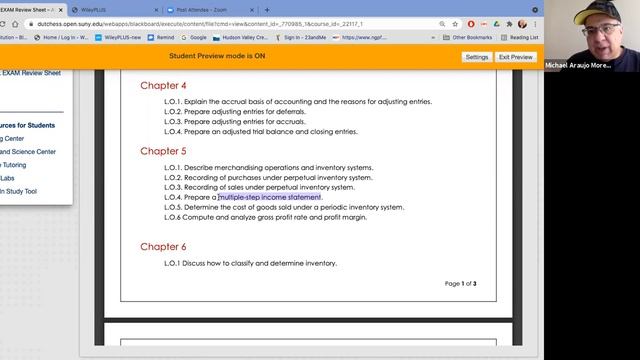Screen dimensions: 640x360
Task: Open the Reading List
Action: pyautogui.click(x=520, y=38)
